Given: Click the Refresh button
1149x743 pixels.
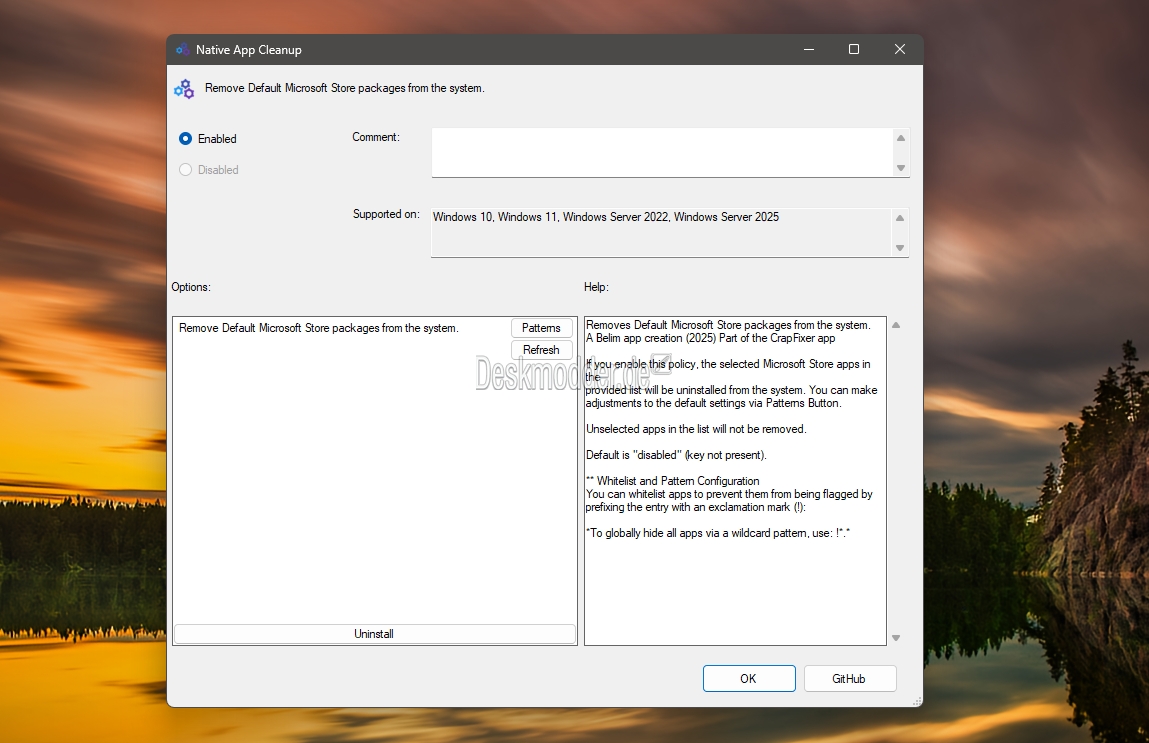Looking at the screenshot, I should pos(542,350).
